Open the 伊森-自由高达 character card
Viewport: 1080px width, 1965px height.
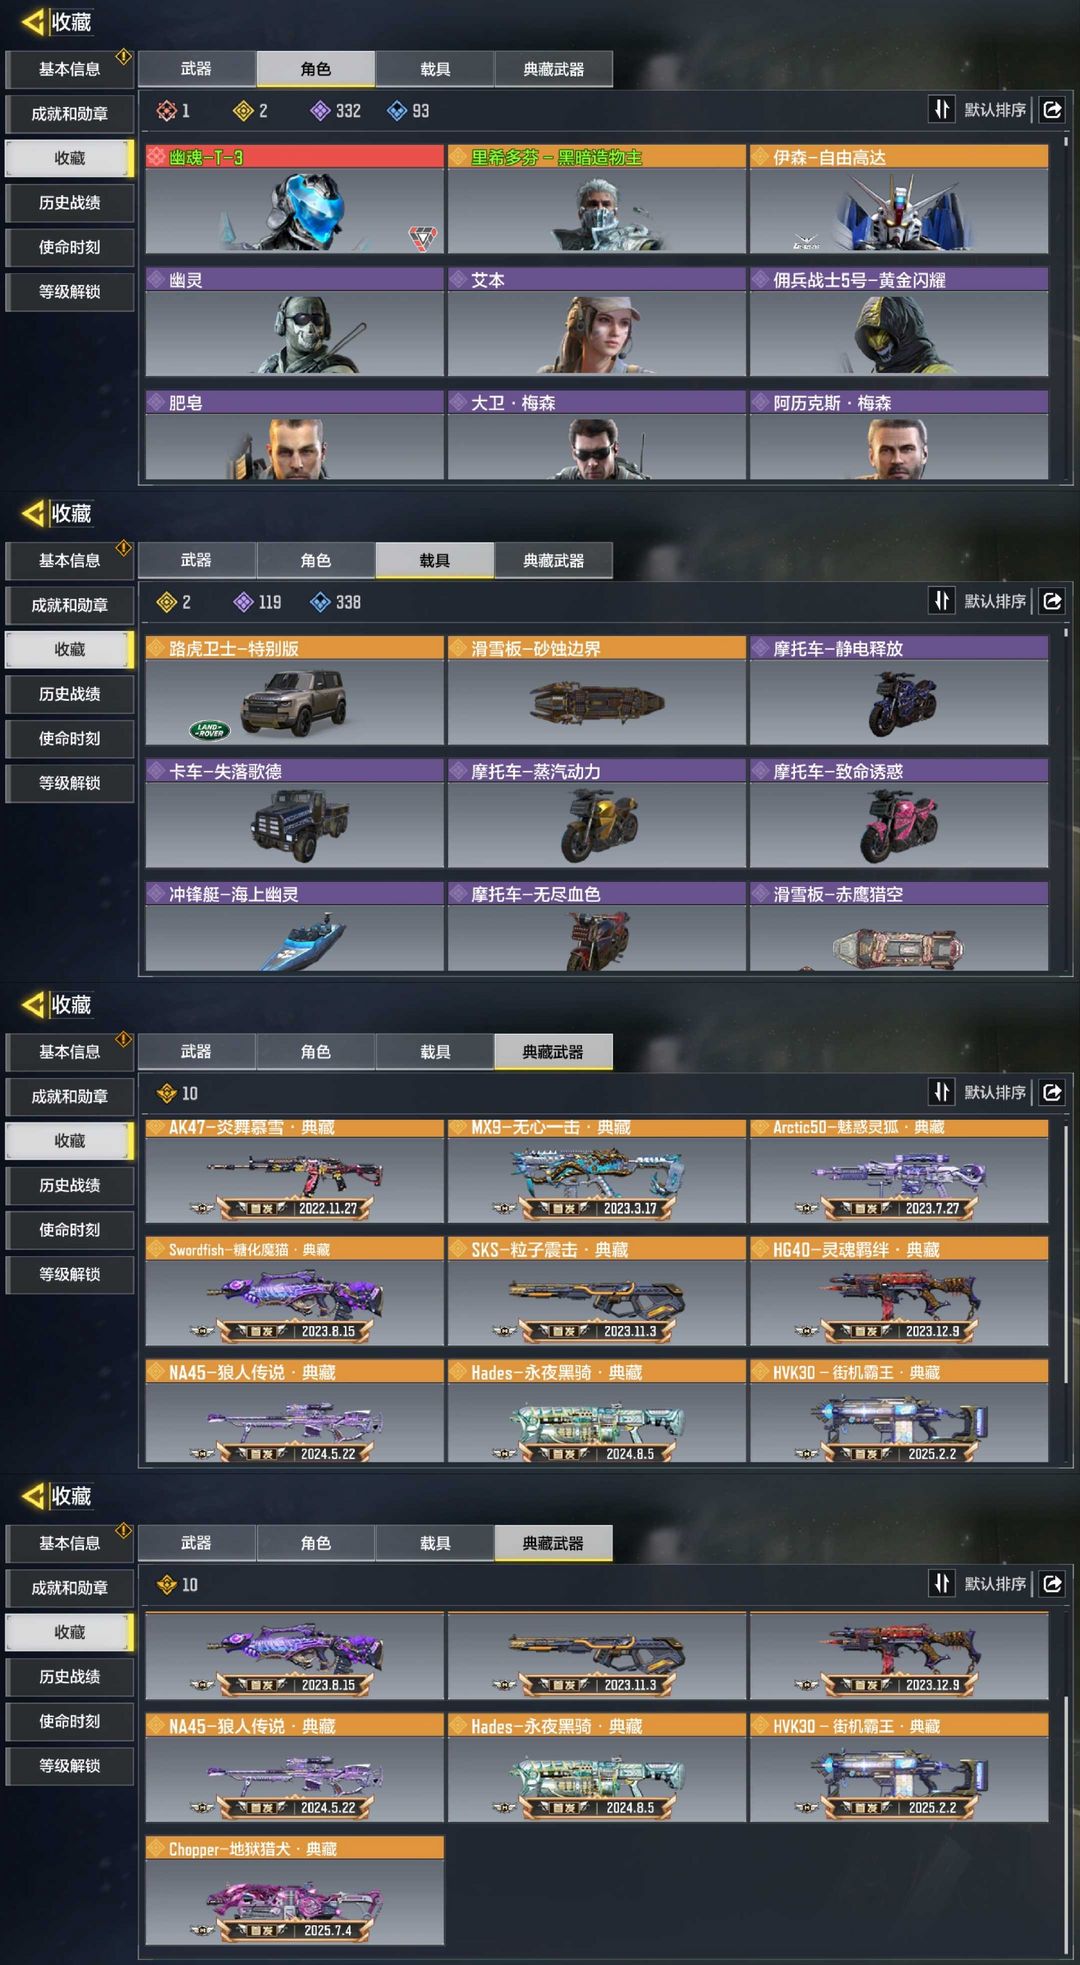coord(899,199)
